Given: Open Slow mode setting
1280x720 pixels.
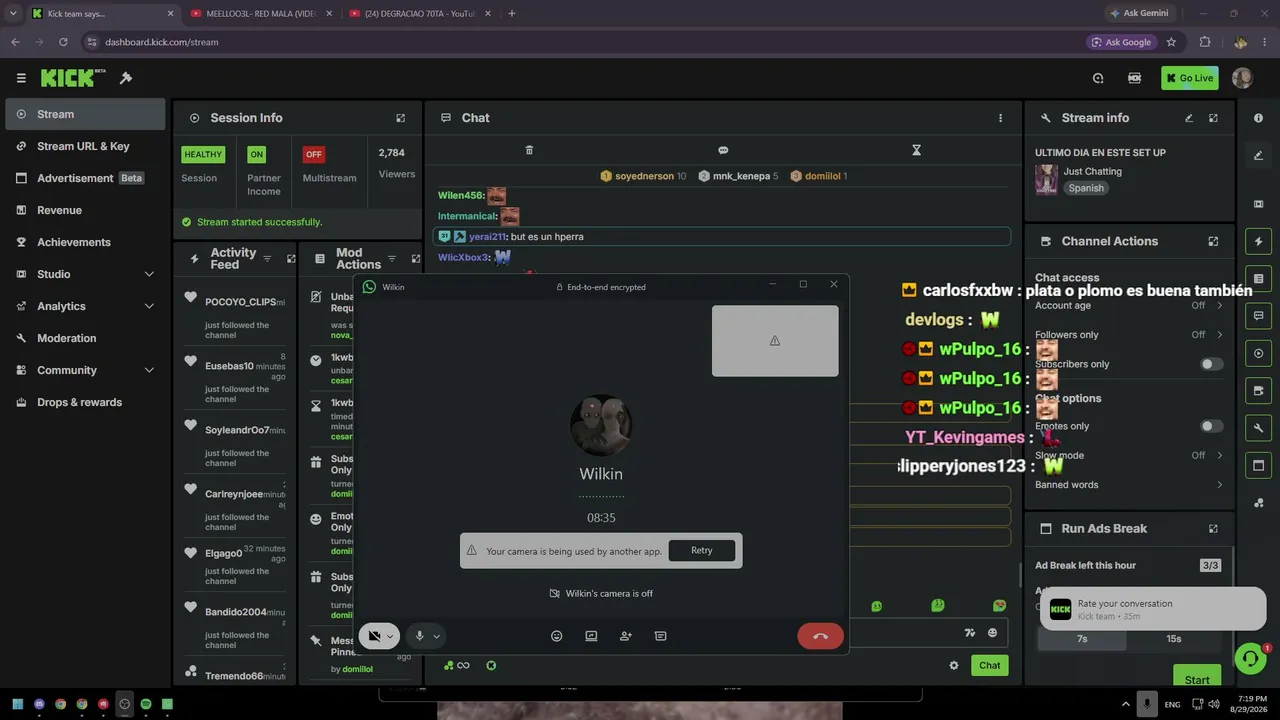Looking at the screenshot, I should (x=1129, y=455).
